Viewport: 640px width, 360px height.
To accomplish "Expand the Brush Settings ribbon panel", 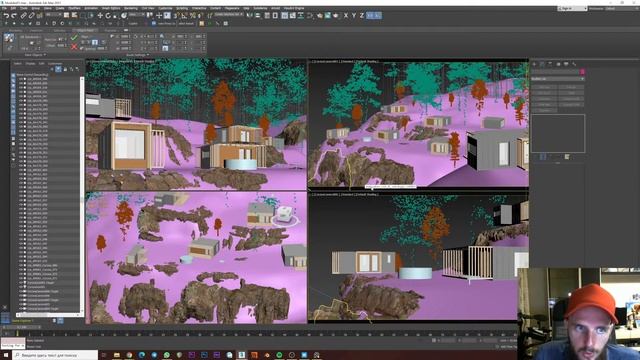I will pos(137,55).
